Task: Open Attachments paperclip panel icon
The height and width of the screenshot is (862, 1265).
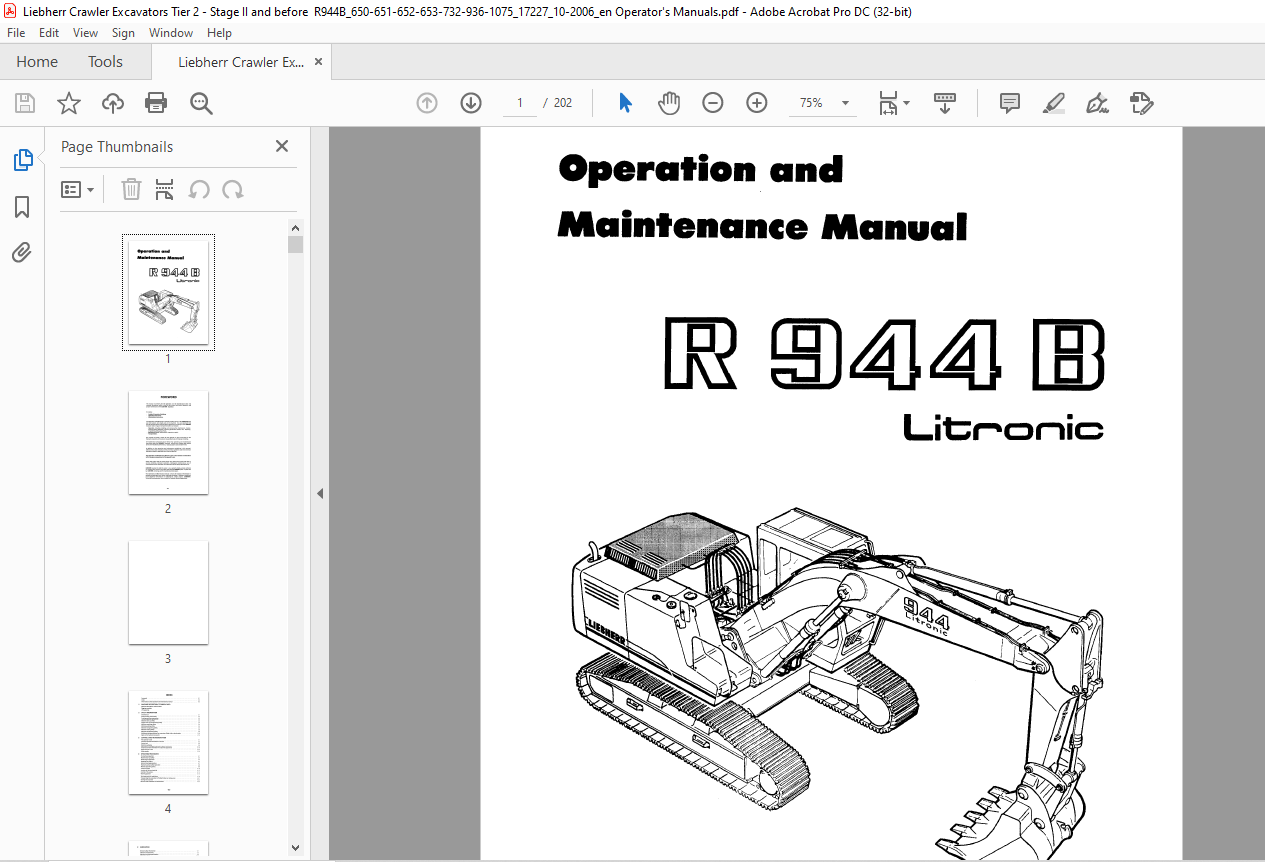Action: (22, 252)
